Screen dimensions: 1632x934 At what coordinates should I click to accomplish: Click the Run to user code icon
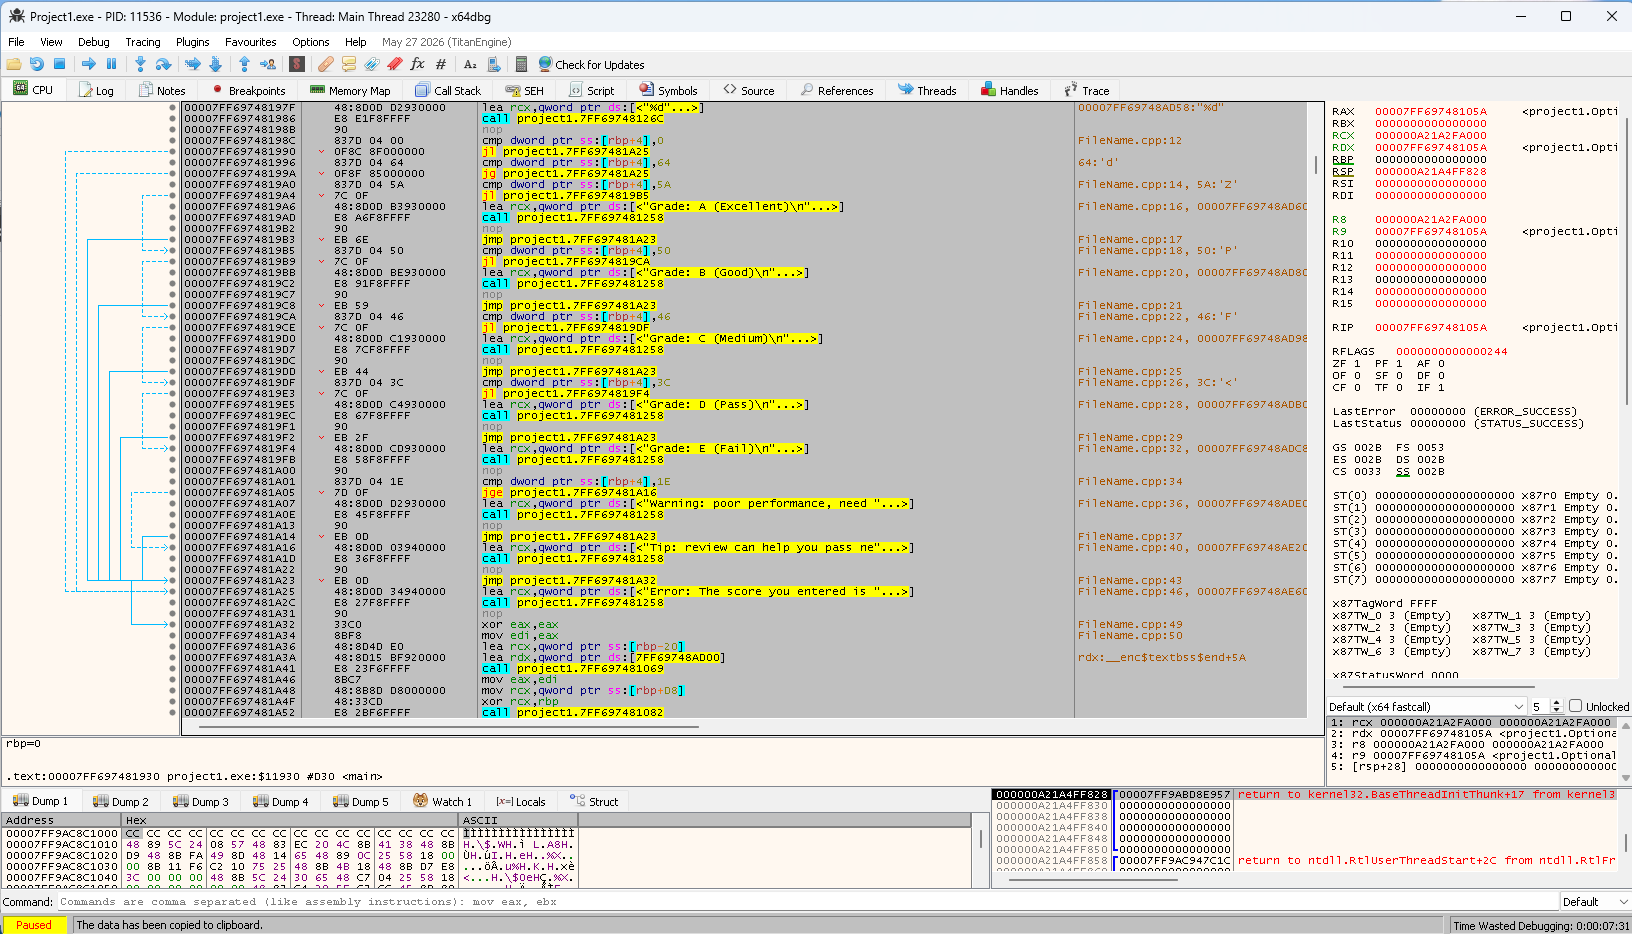268,64
